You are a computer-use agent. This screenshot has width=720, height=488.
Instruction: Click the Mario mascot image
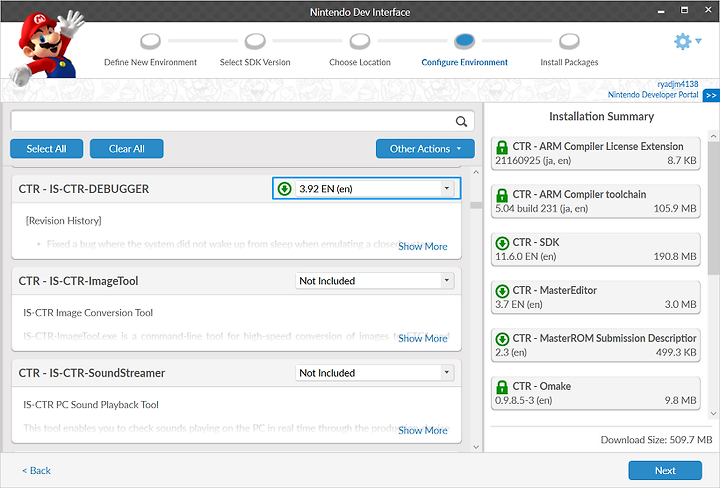47,47
